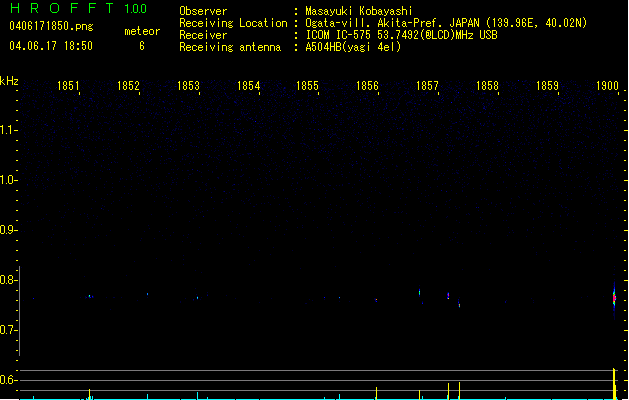The height and width of the screenshot is (400, 629).
Task: Click the 0.6 kHz frequency axis label
Action: tap(8, 380)
